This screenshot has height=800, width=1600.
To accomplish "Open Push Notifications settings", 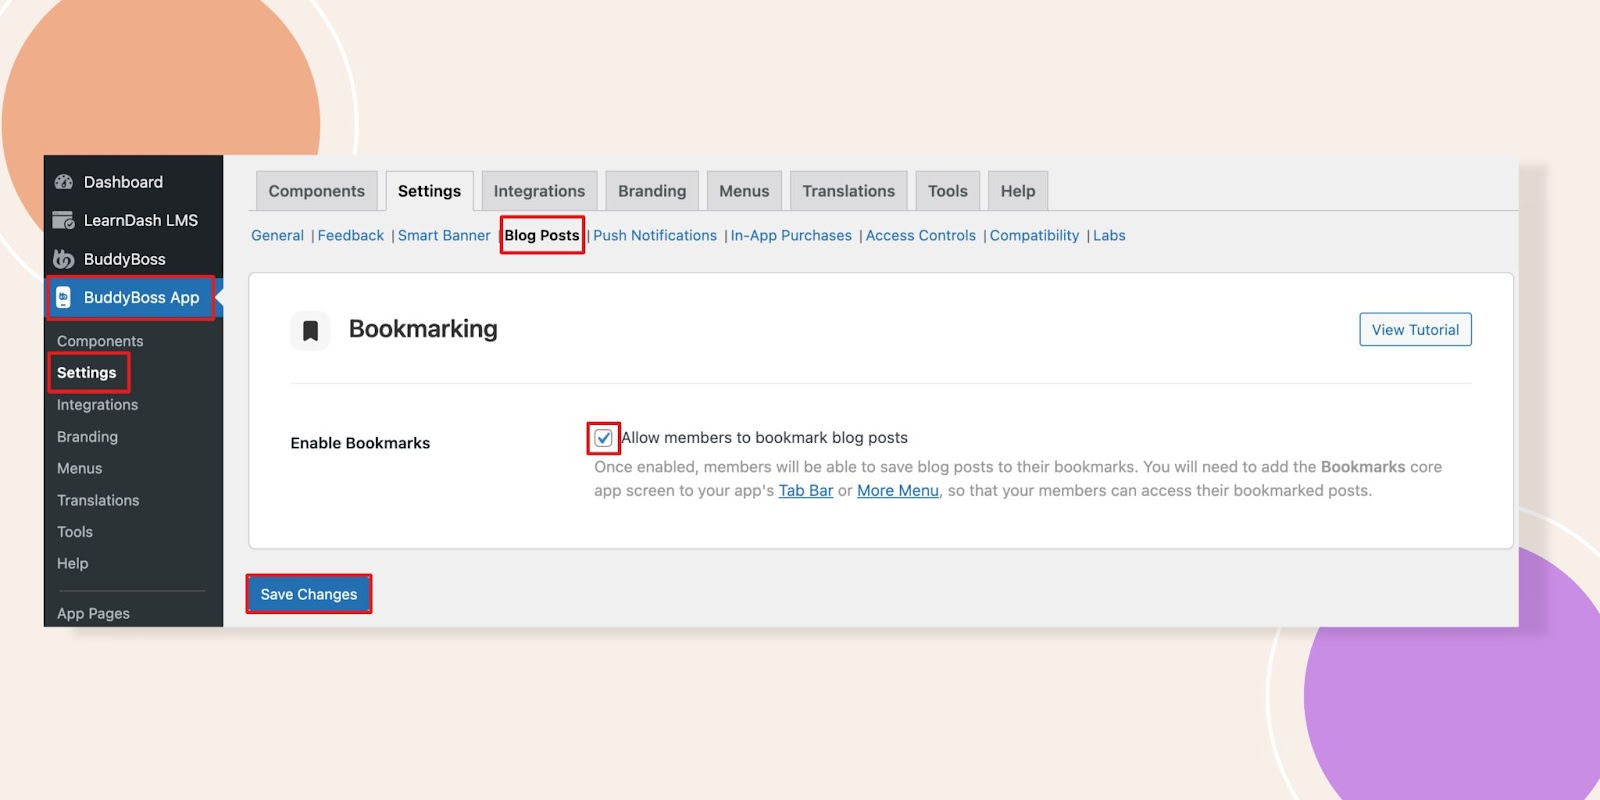I will click(655, 236).
